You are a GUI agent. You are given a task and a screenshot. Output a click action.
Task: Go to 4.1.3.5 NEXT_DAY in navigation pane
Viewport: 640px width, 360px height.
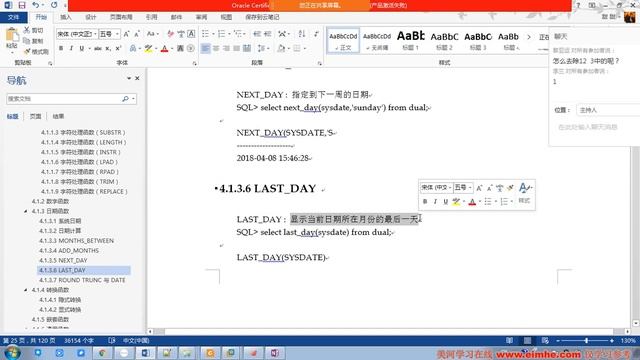[x=63, y=260]
